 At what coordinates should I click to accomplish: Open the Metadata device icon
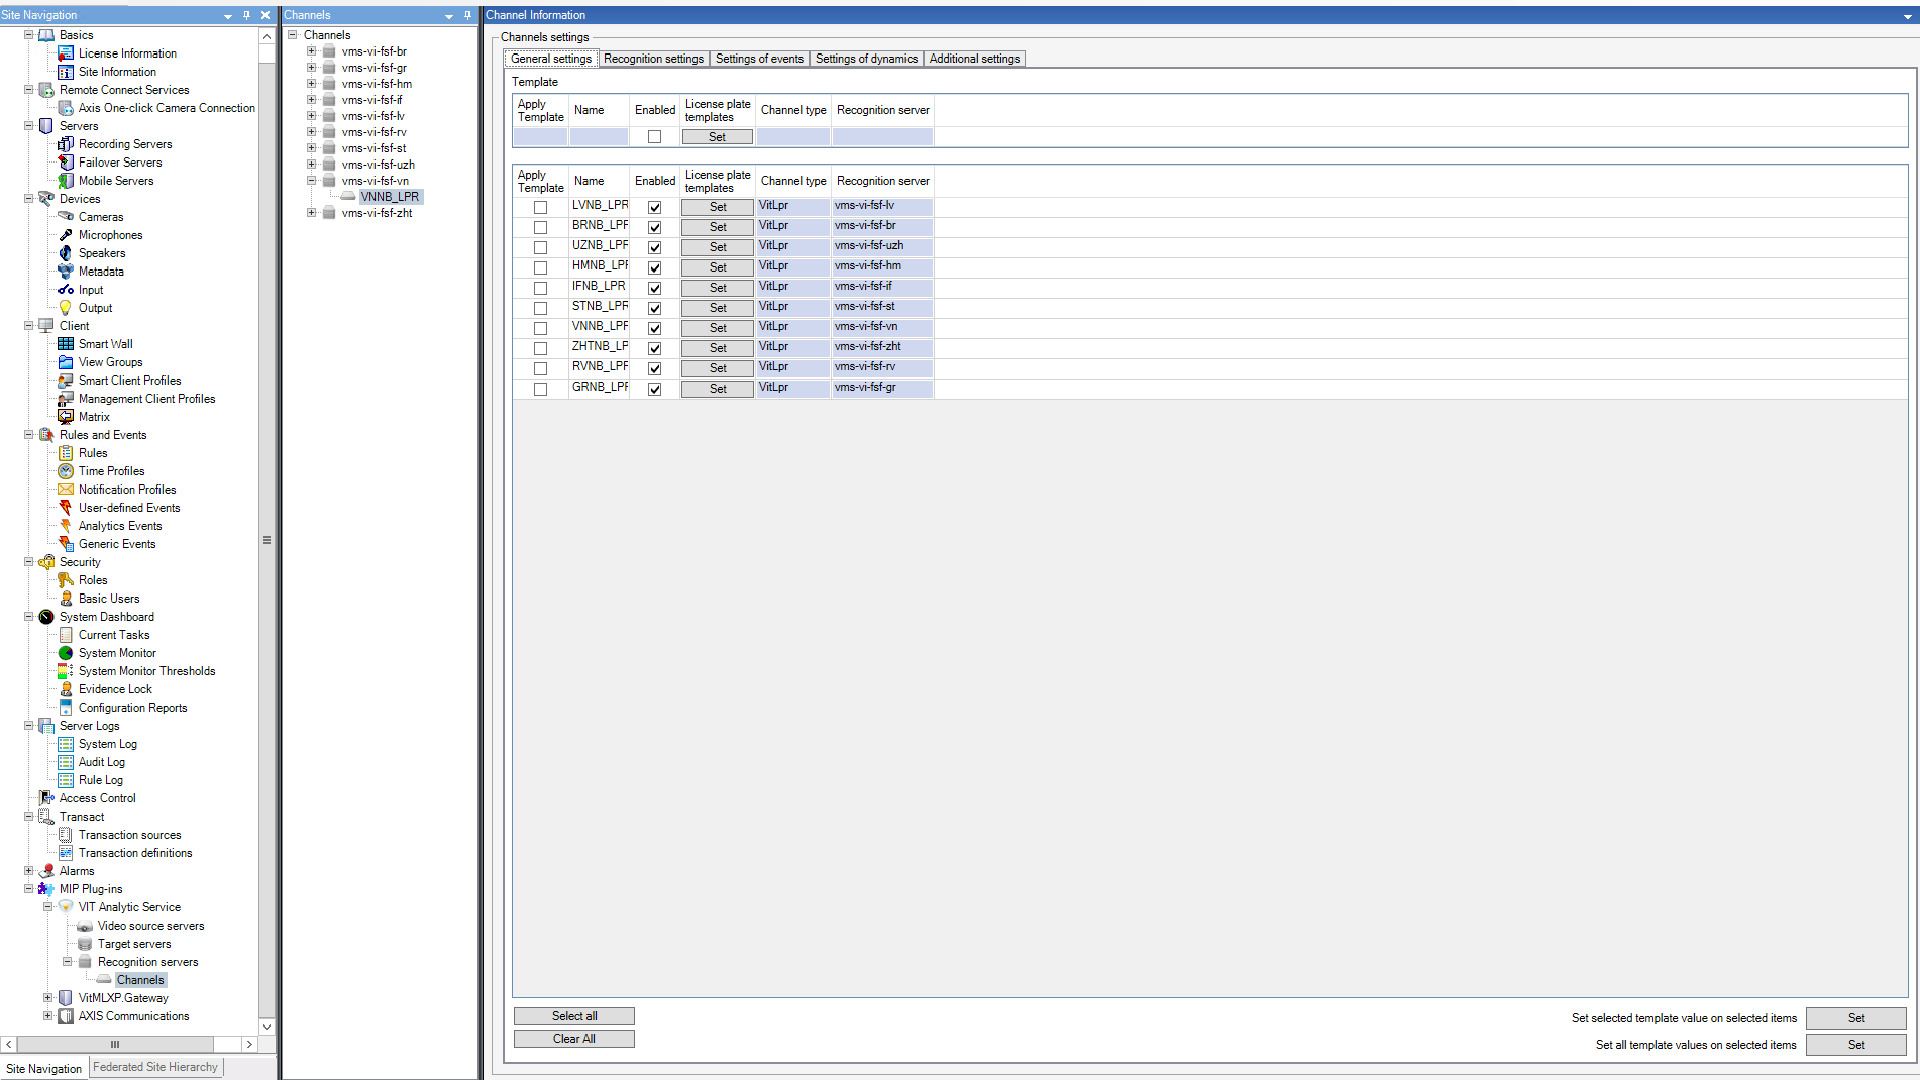pyautogui.click(x=66, y=271)
